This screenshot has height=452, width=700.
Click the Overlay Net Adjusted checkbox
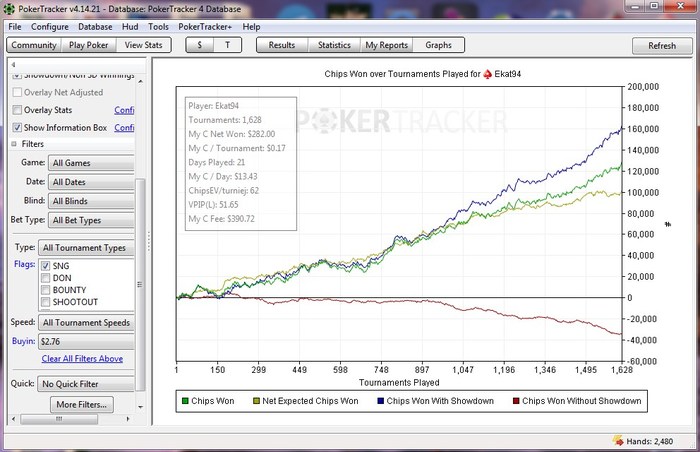pos(17,92)
